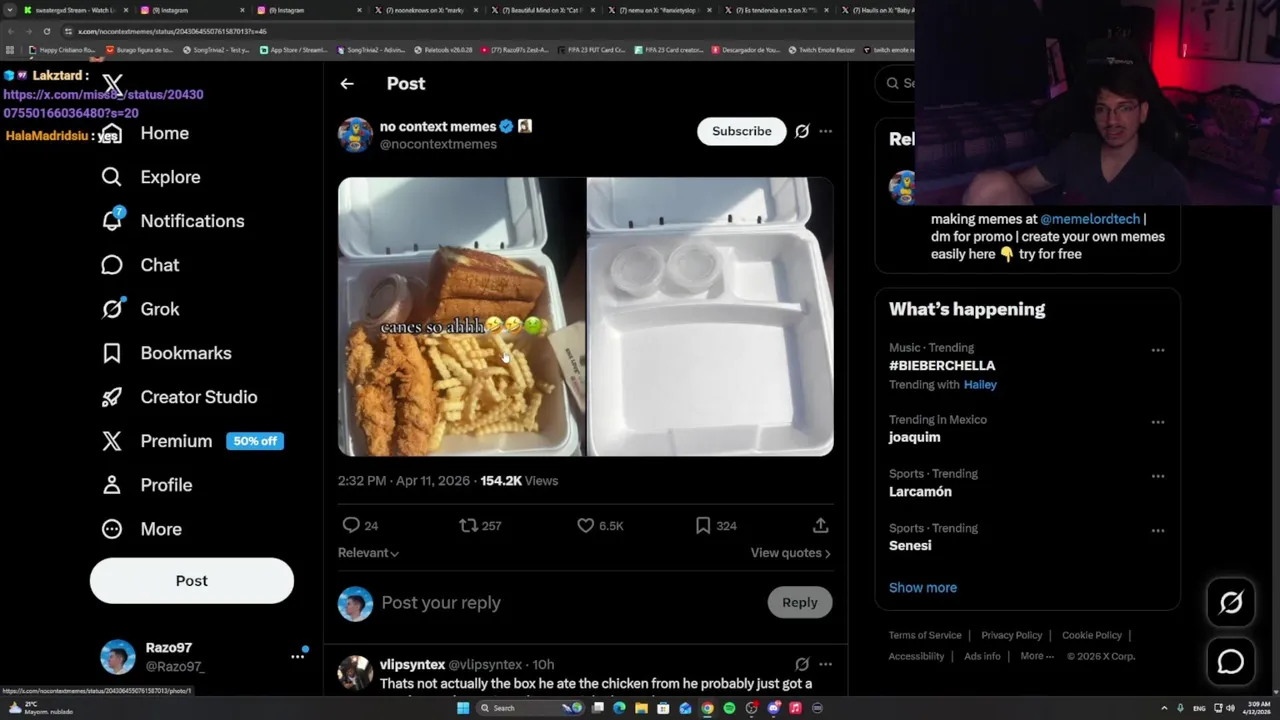This screenshot has height=720, width=1280.
Task: Open more options for joaquim trend
Action: [x=1158, y=422]
